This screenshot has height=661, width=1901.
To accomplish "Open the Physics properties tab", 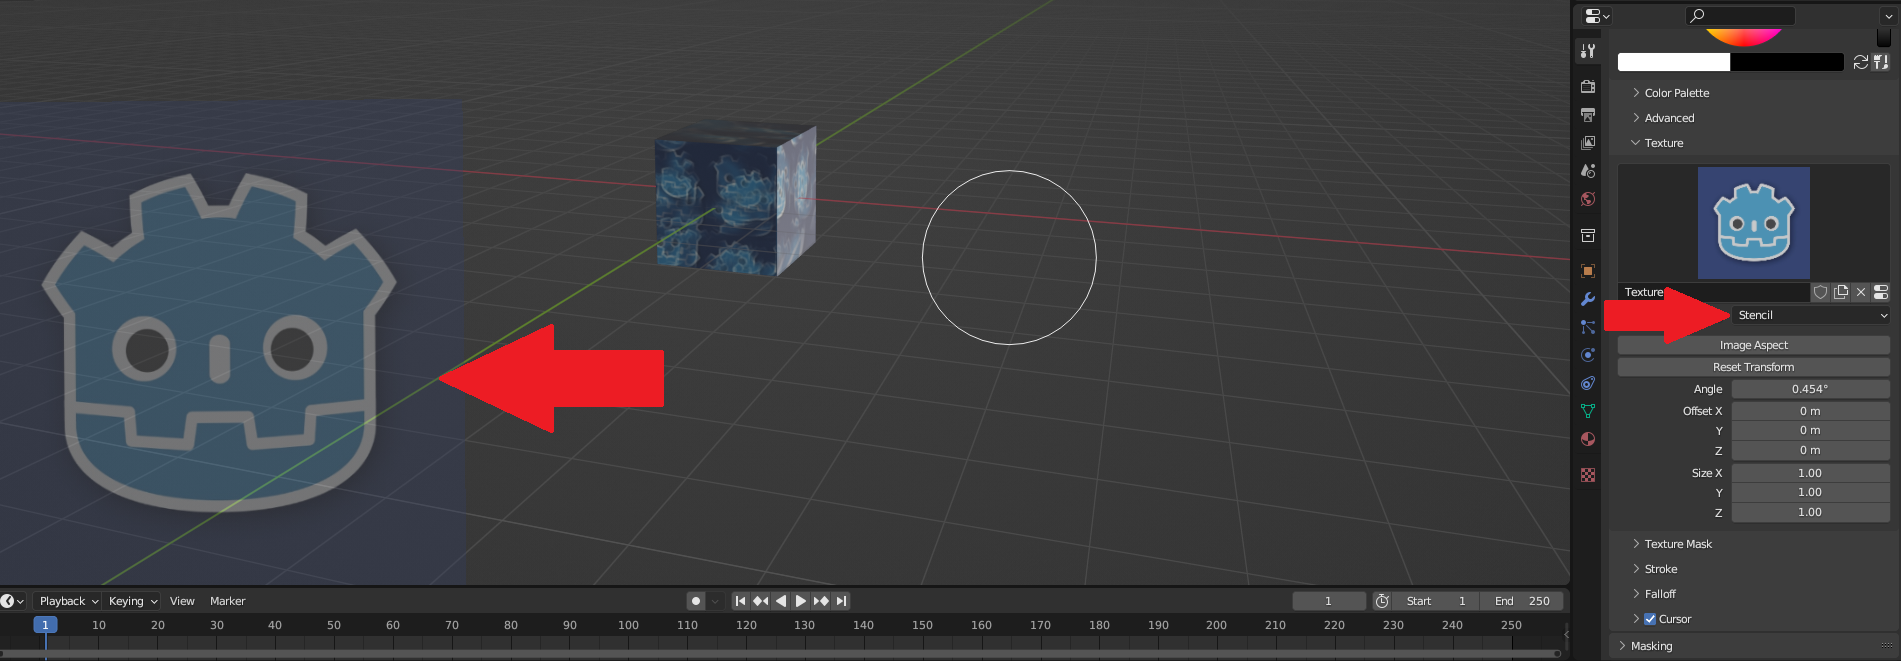I will (1588, 355).
